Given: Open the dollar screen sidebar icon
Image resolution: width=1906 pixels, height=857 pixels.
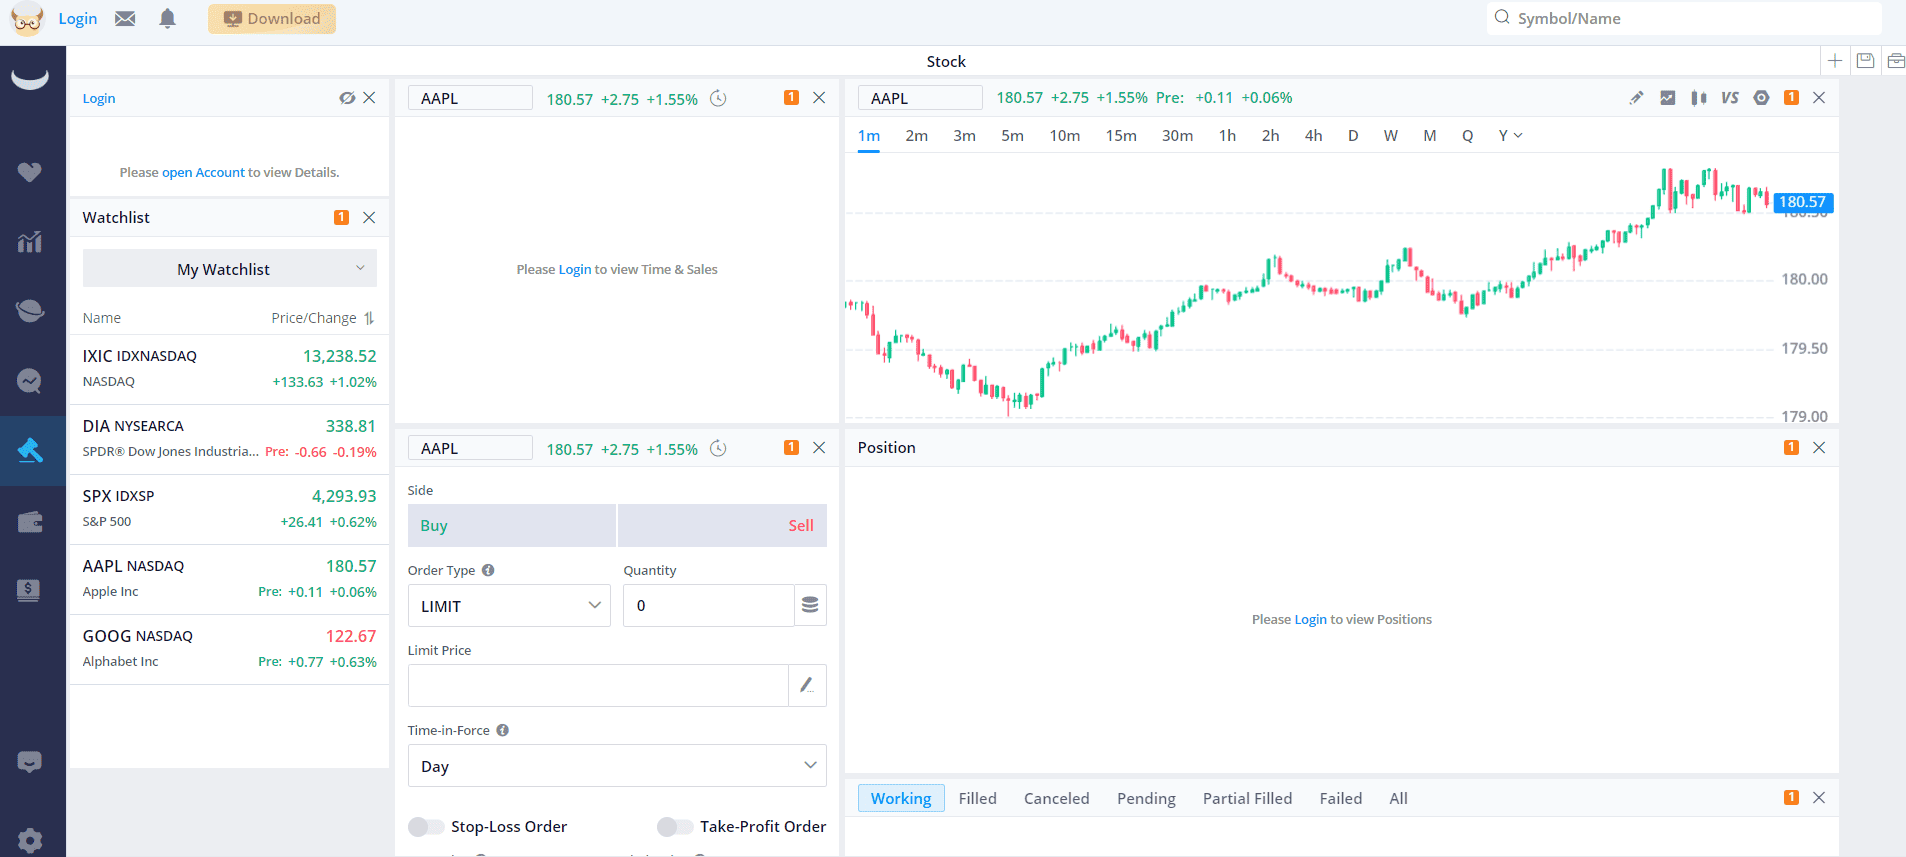Looking at the screenshot, I should pos(30,590).
